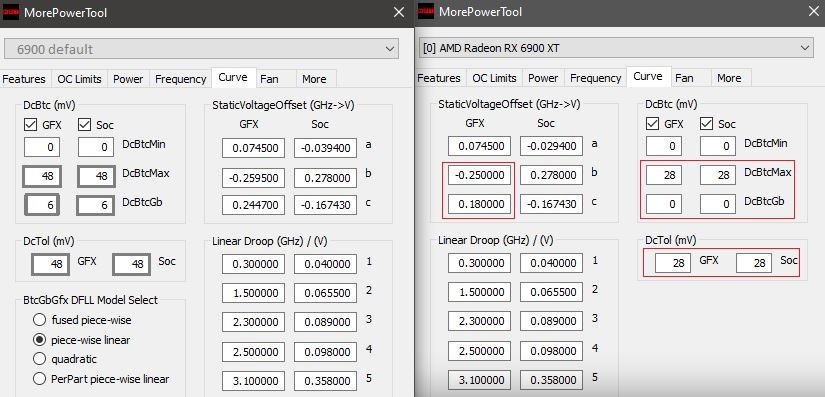The width and height of the screenshot is (825, 397).
Task: Click Soc offset c field in left window
Action: tap(326, 205)
